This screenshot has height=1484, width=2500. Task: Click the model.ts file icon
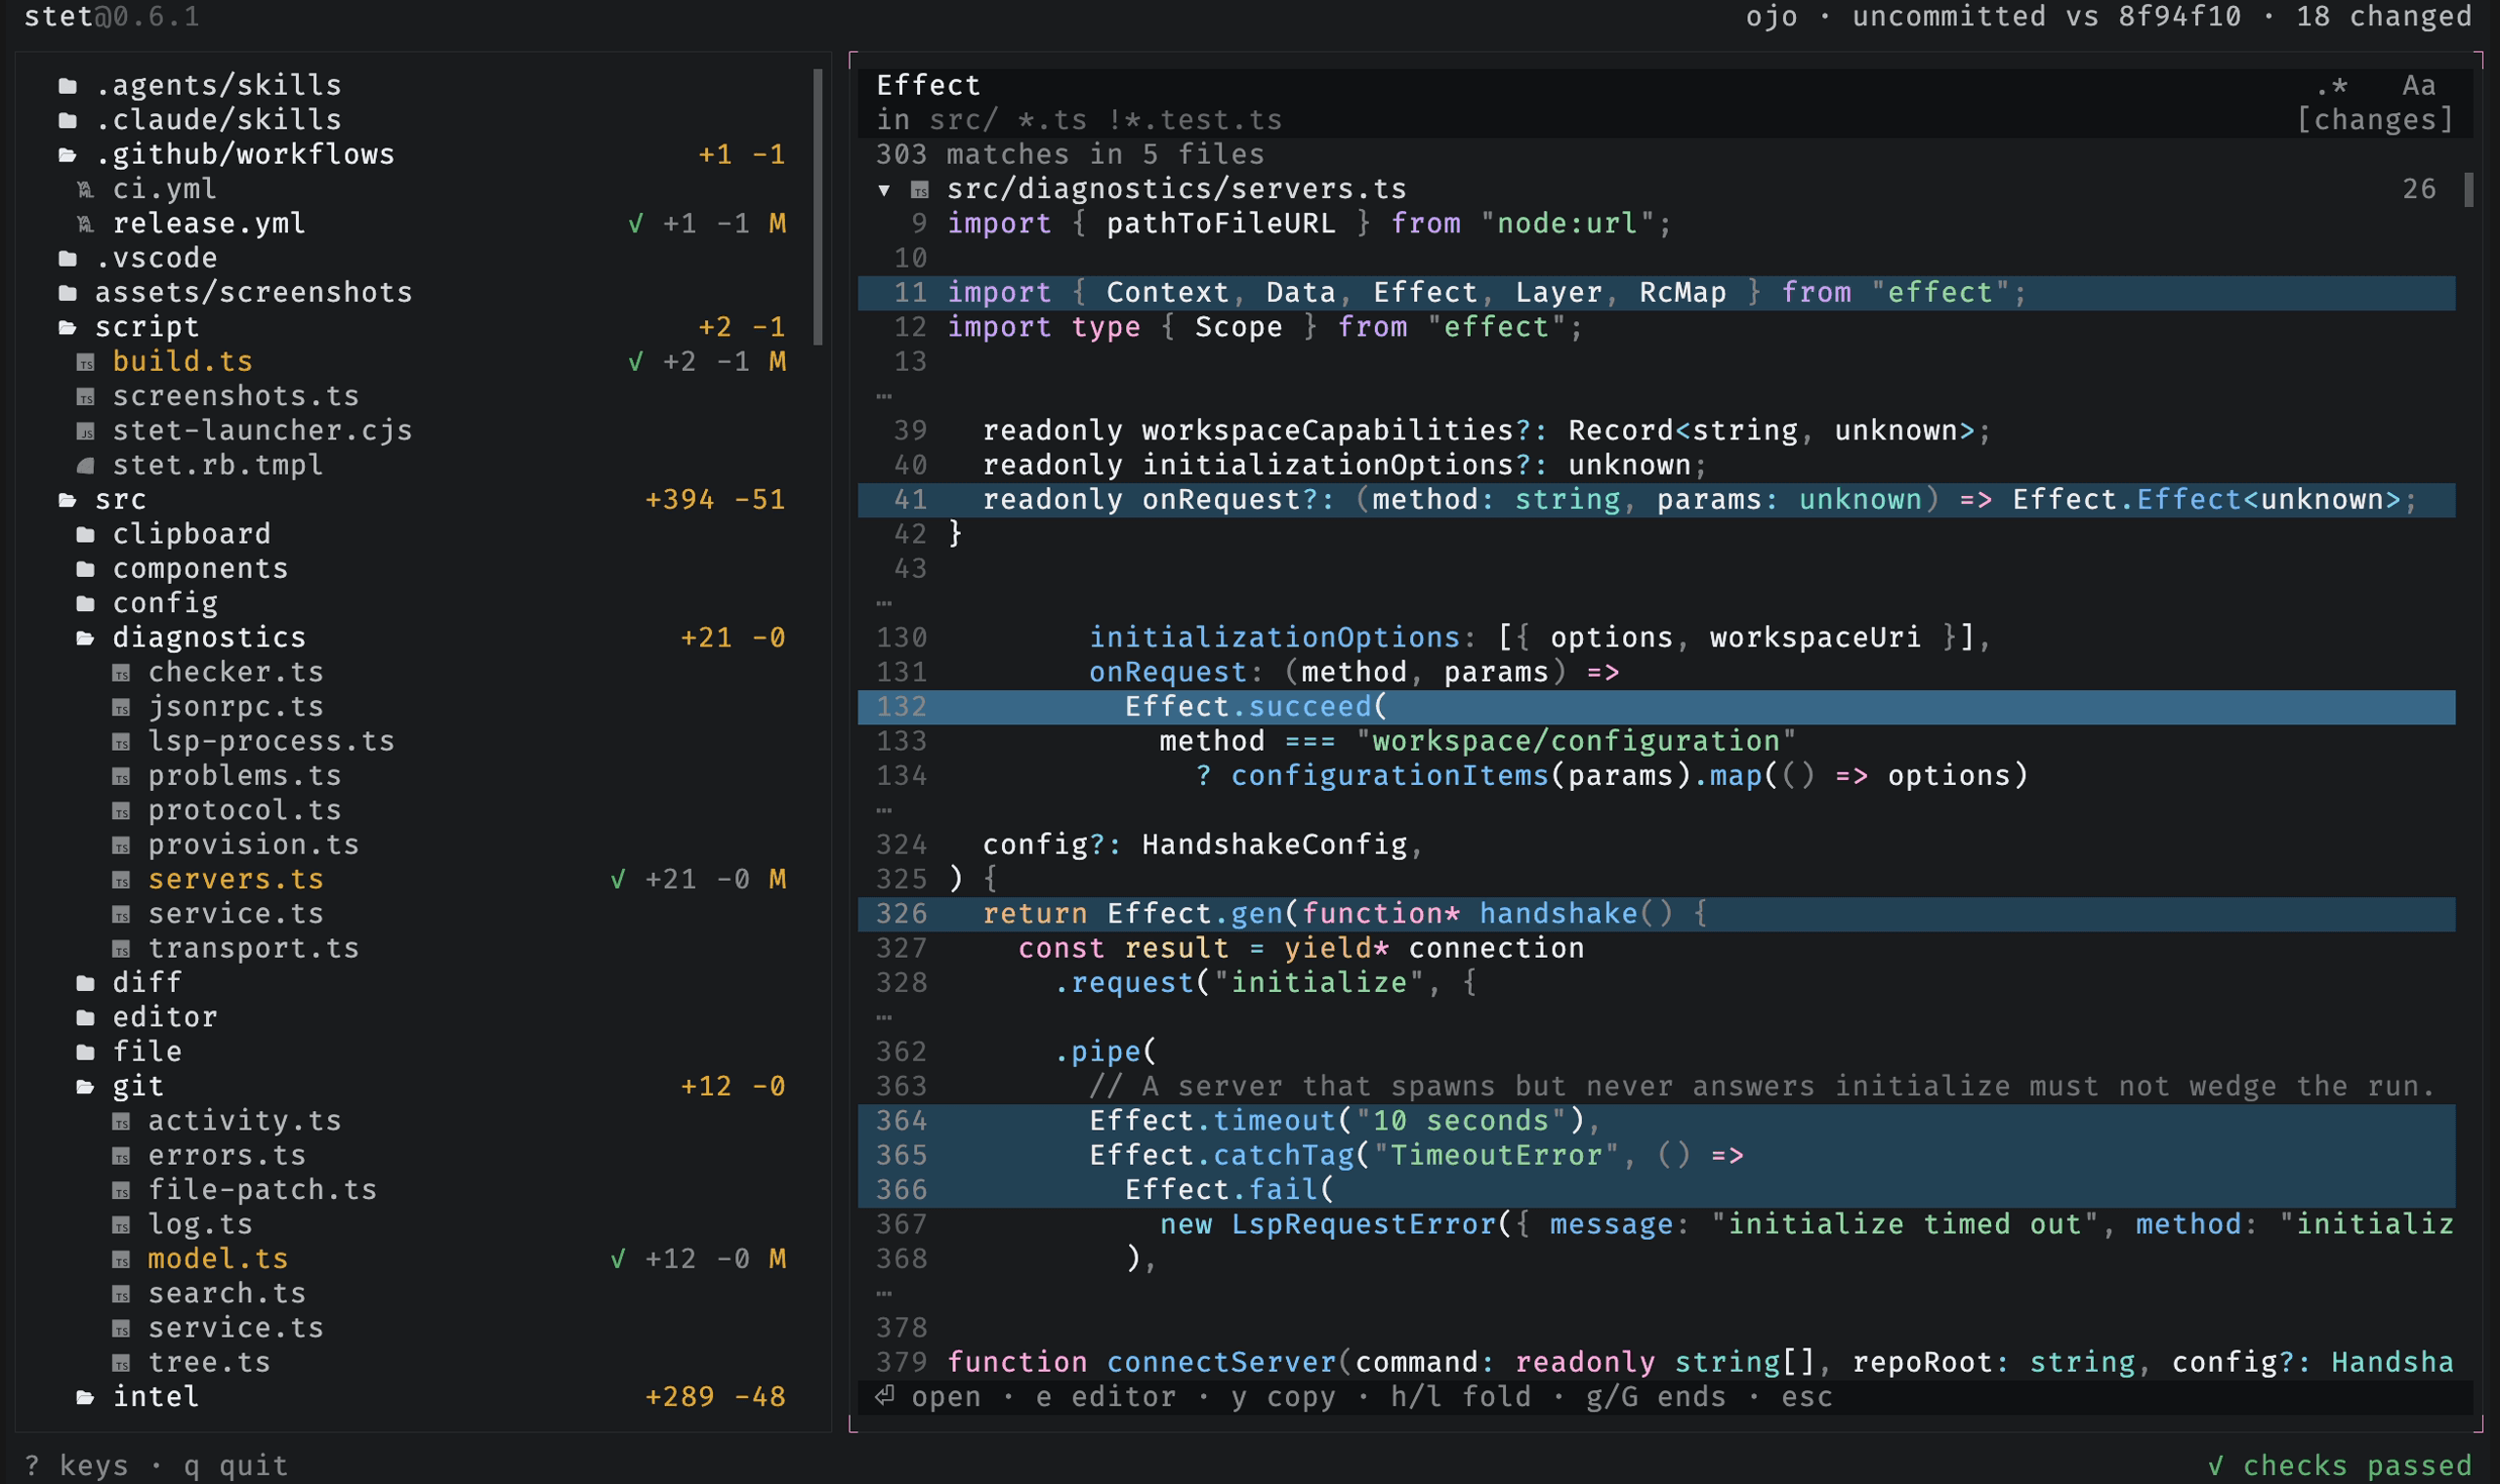coord(121,1259)
